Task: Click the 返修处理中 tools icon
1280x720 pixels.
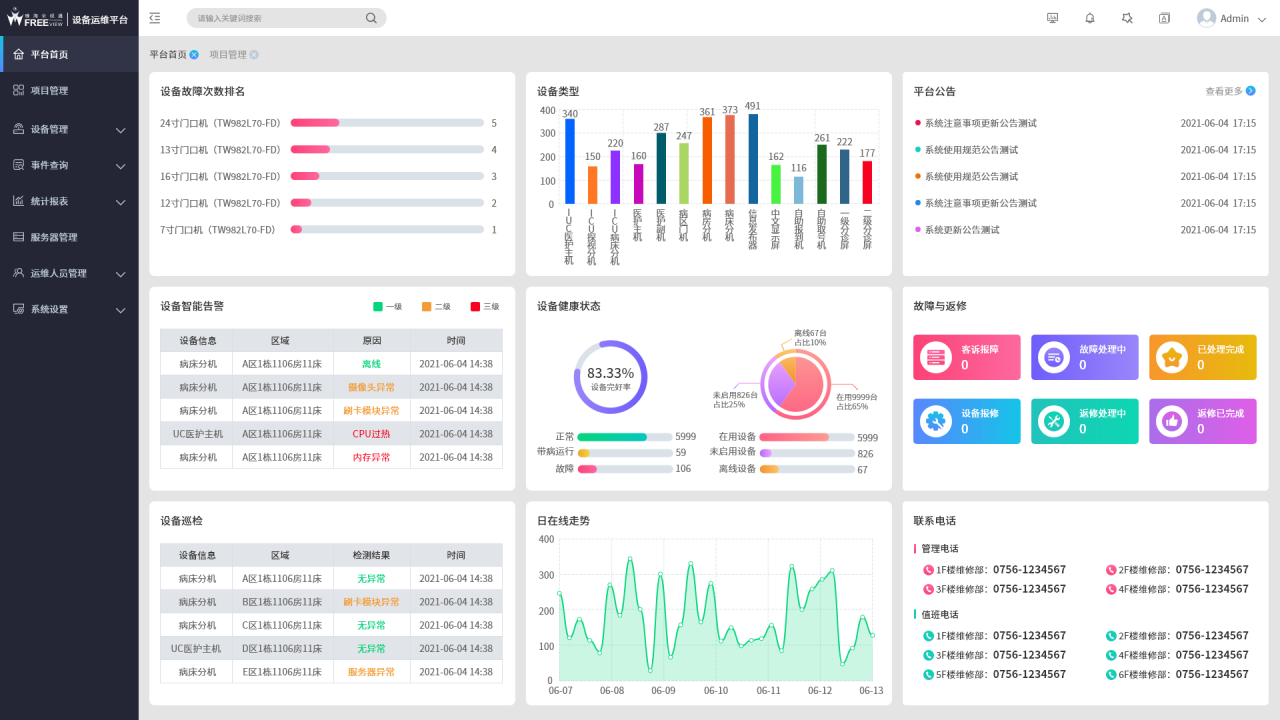Action: [x=1054, y=421]
